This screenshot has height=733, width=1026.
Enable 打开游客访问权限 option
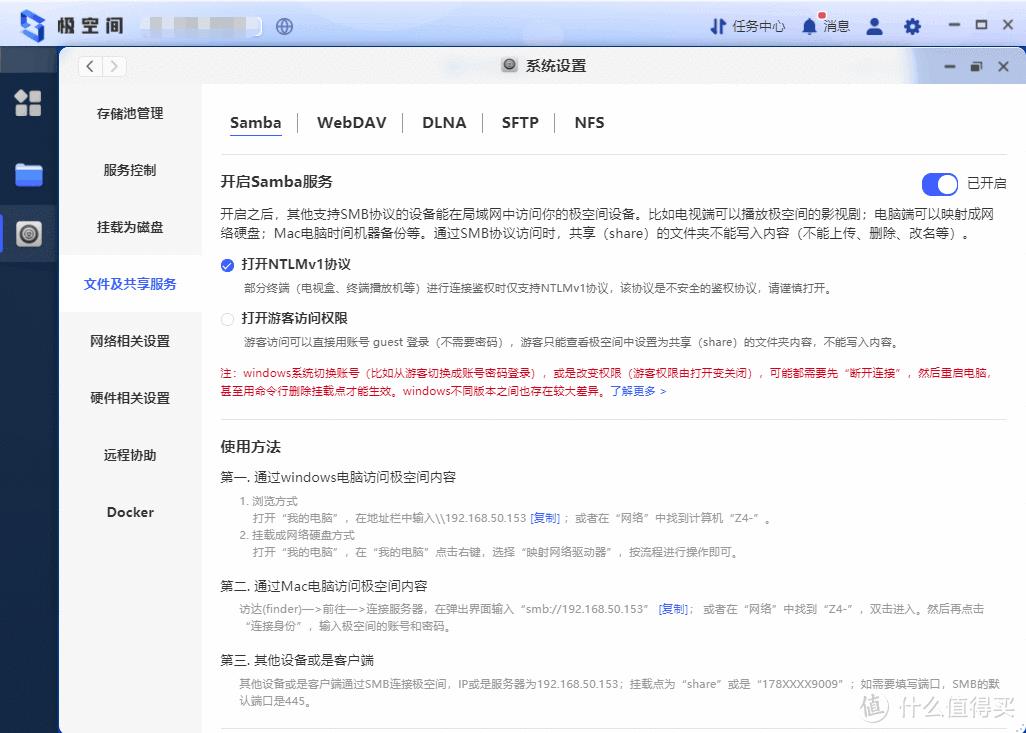coord(227,319)
